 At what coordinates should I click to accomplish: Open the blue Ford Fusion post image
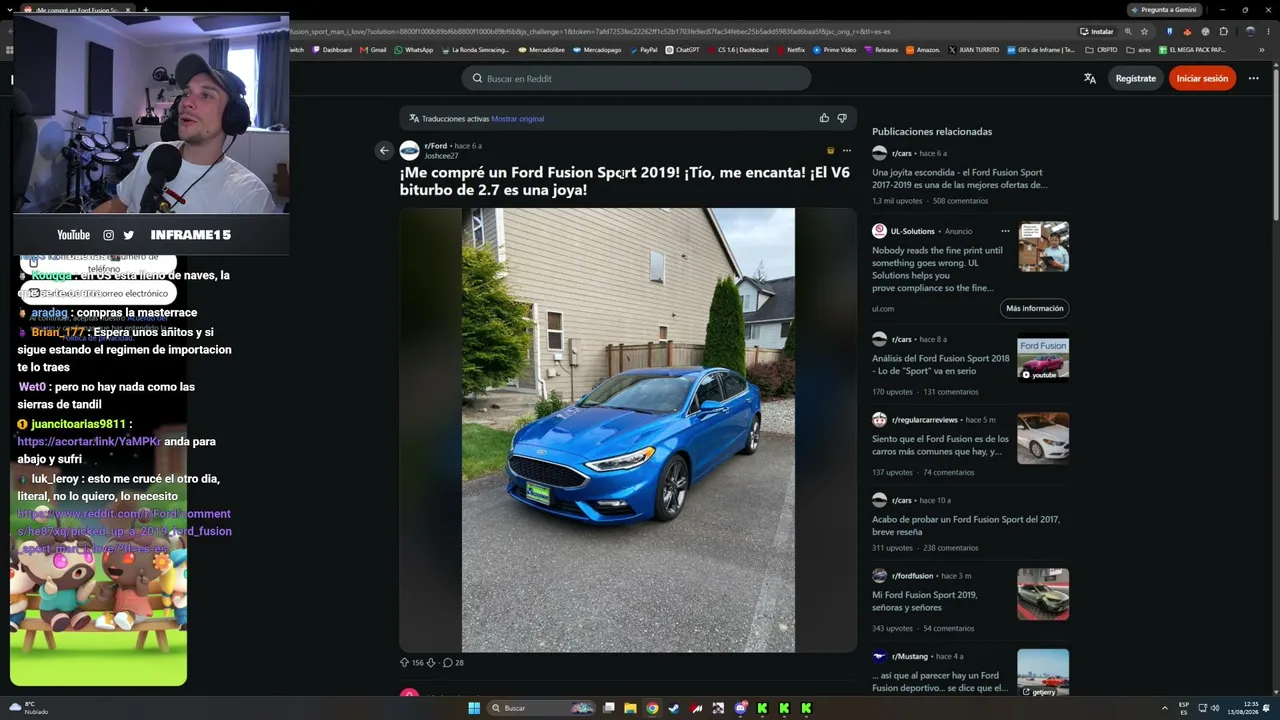point(628,430)
